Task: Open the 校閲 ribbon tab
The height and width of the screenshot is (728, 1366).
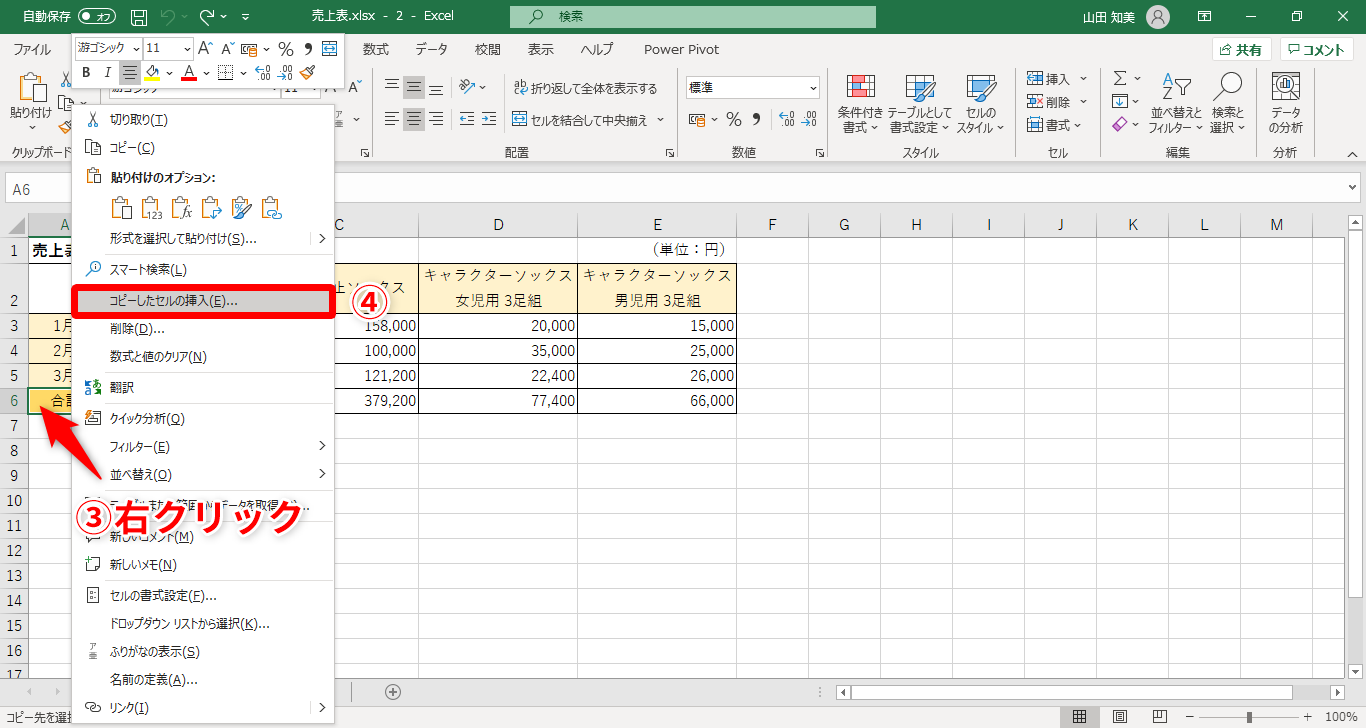Action: tap(487, 49)
